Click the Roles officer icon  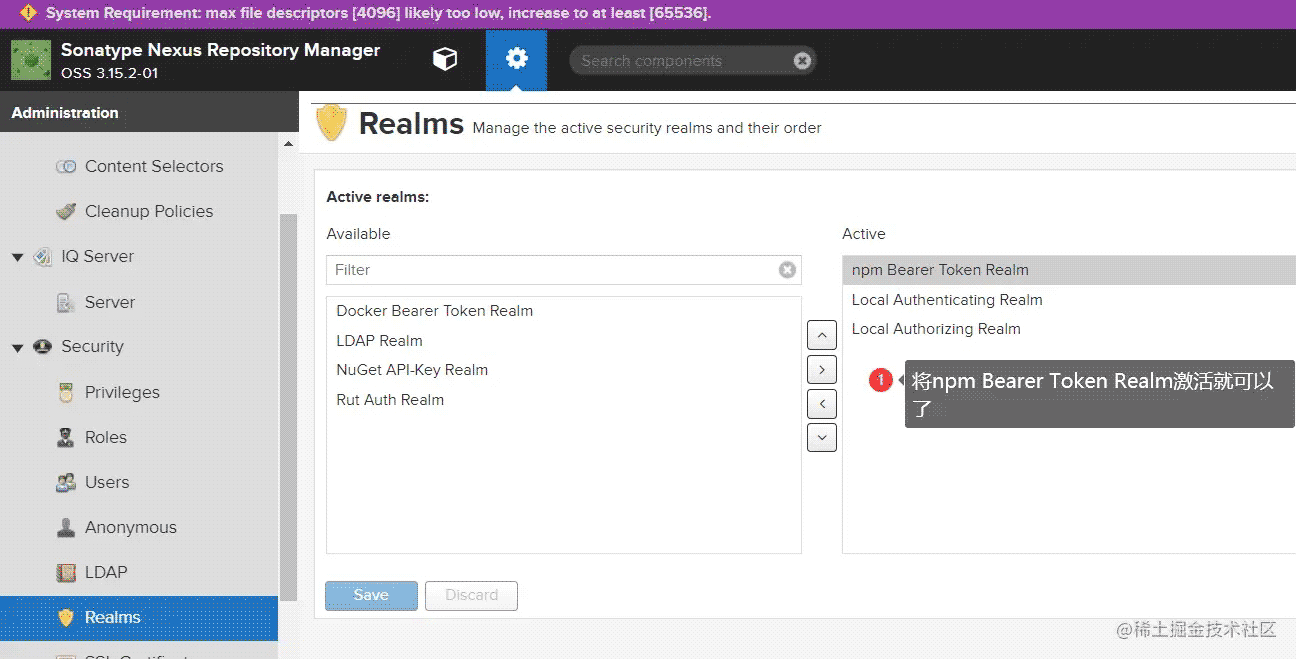coord(66,438)
